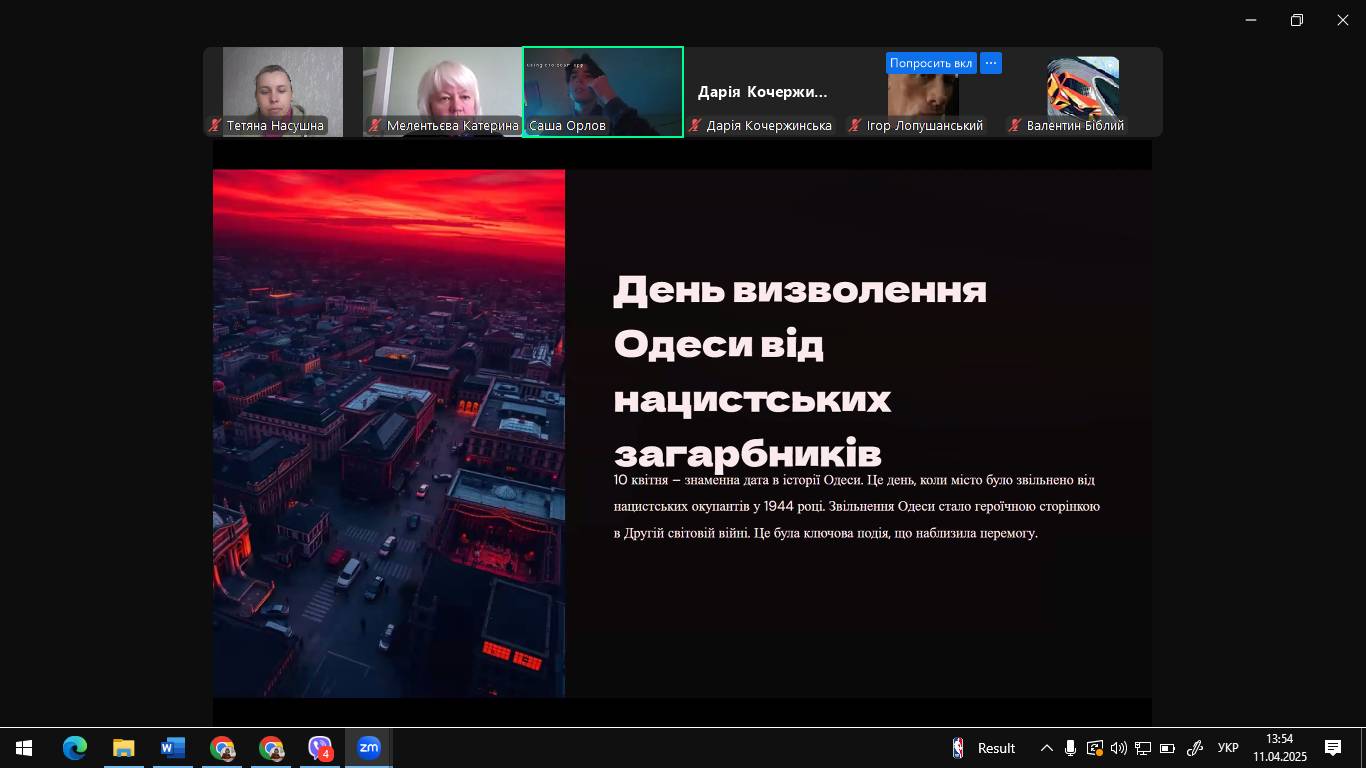
Task: Select Тетяна Насушна's video thumbnail
Action: pyautogui.click(x=283, y=92)
